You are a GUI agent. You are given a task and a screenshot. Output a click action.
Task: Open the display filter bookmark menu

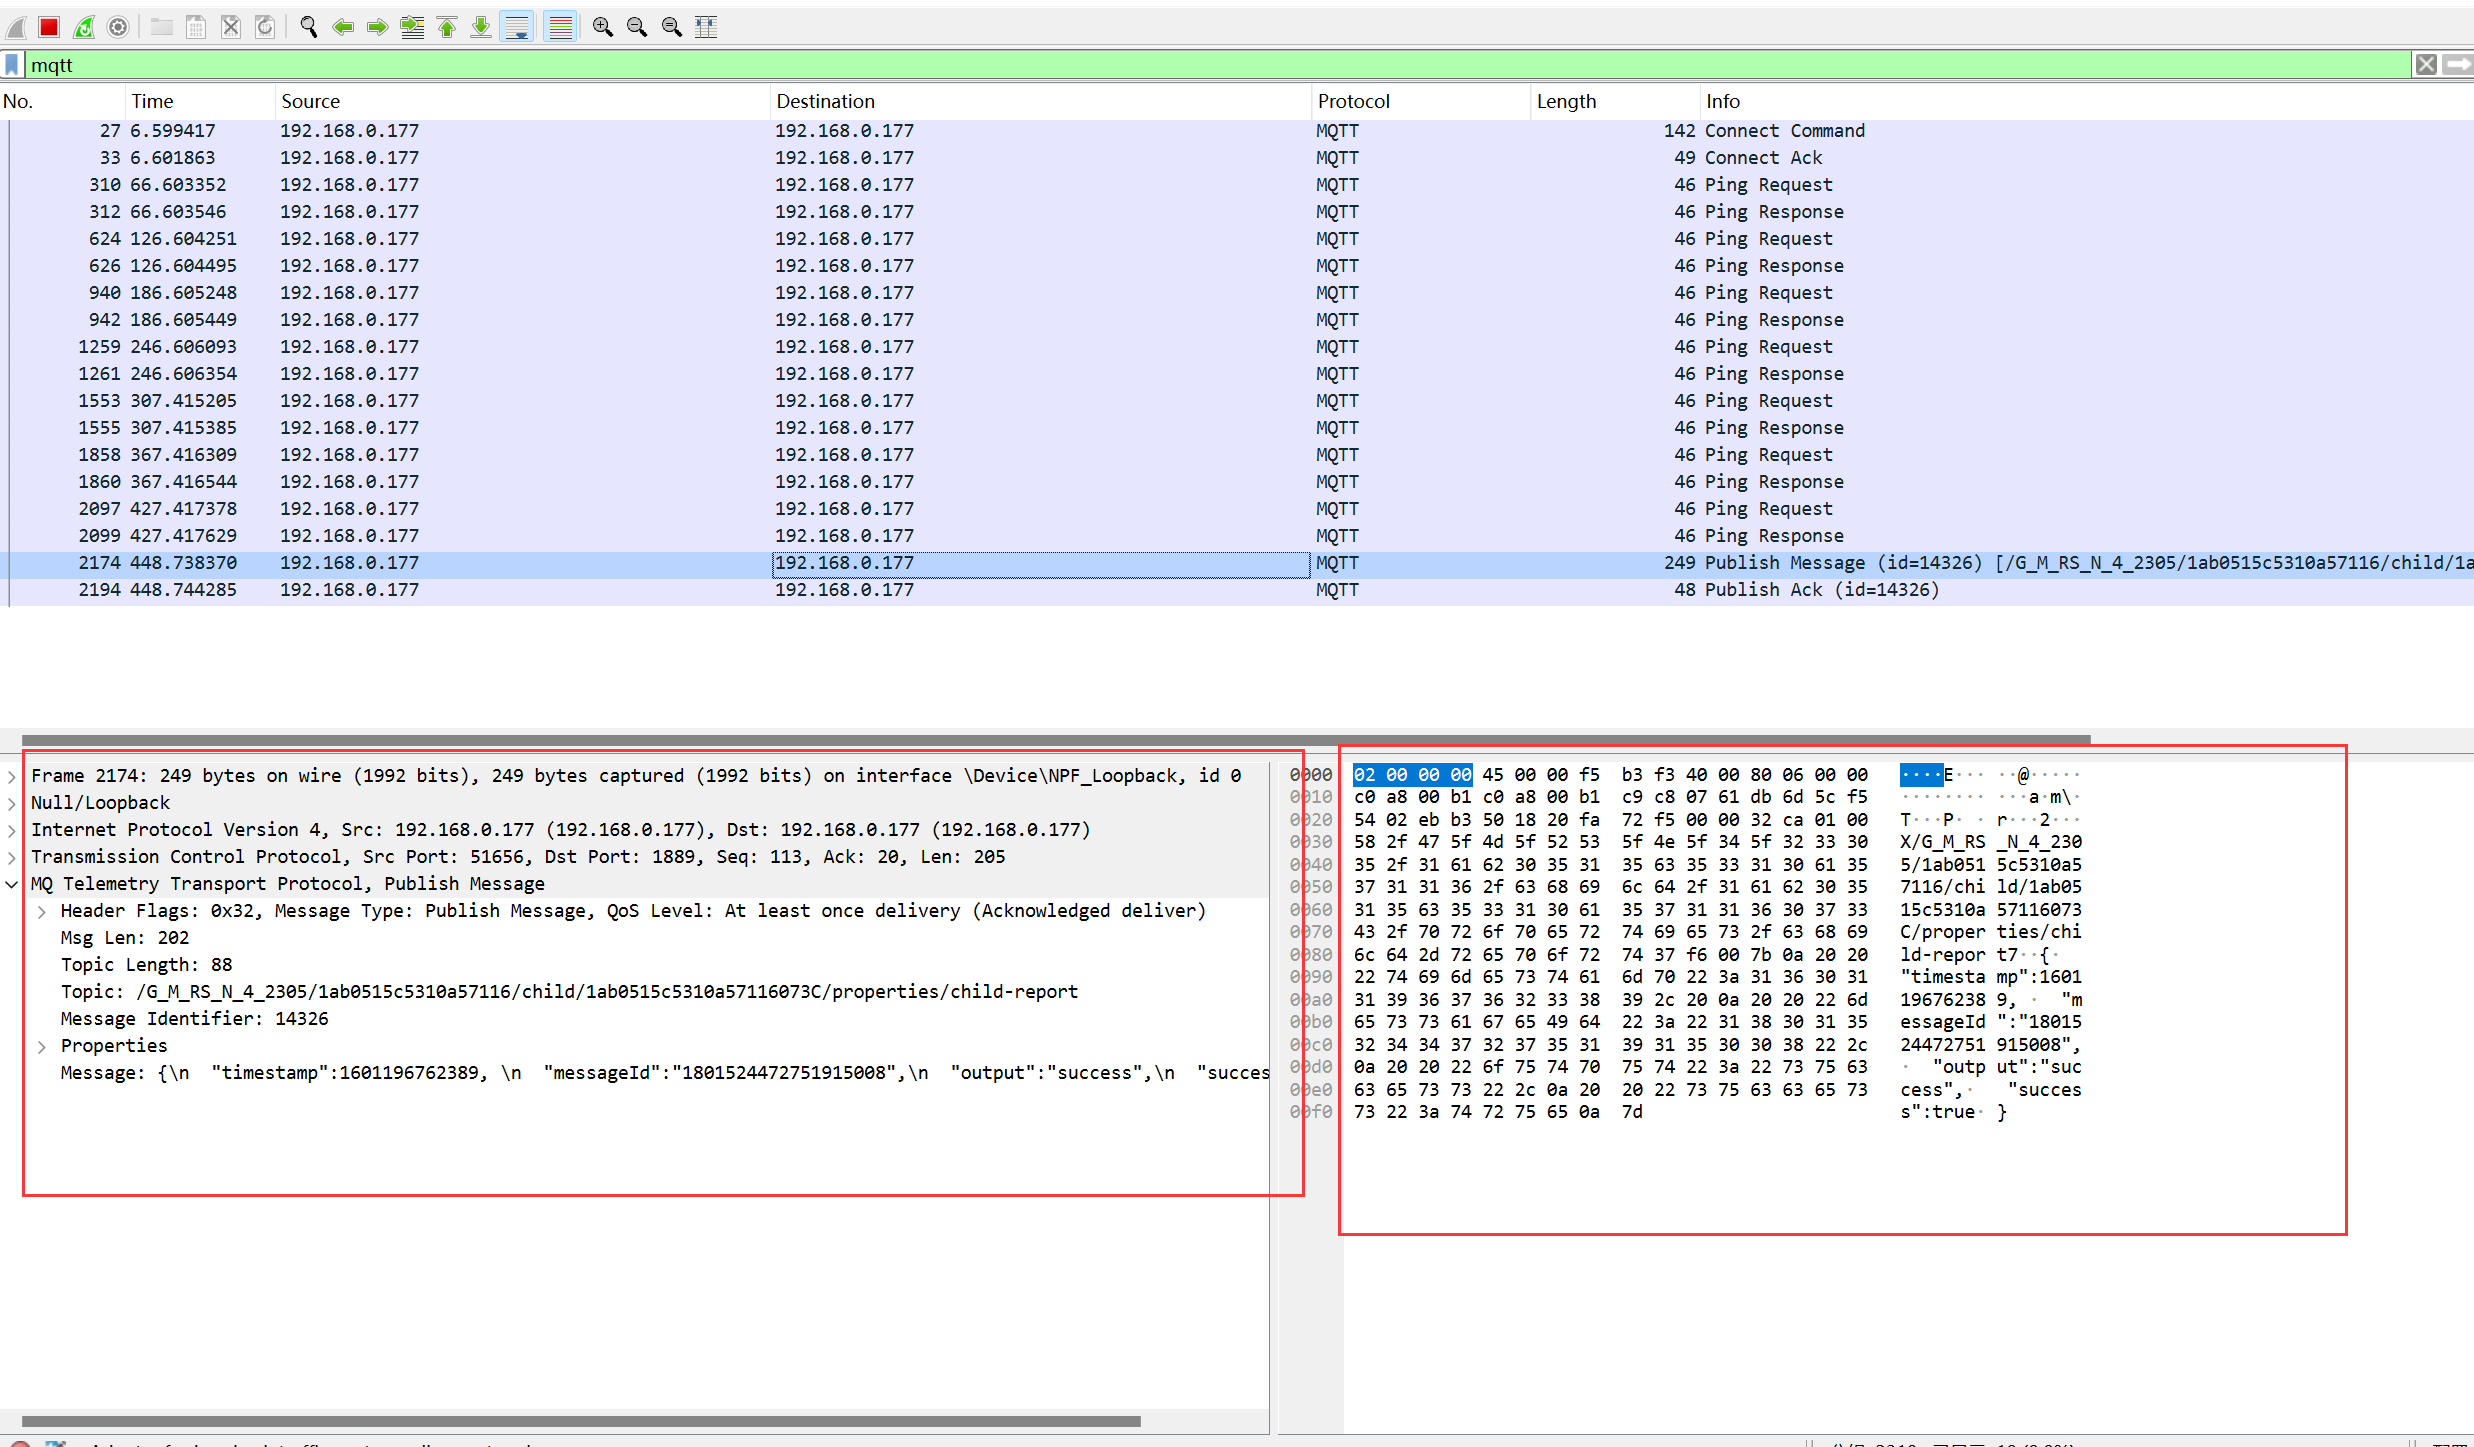tap(12, 65)
